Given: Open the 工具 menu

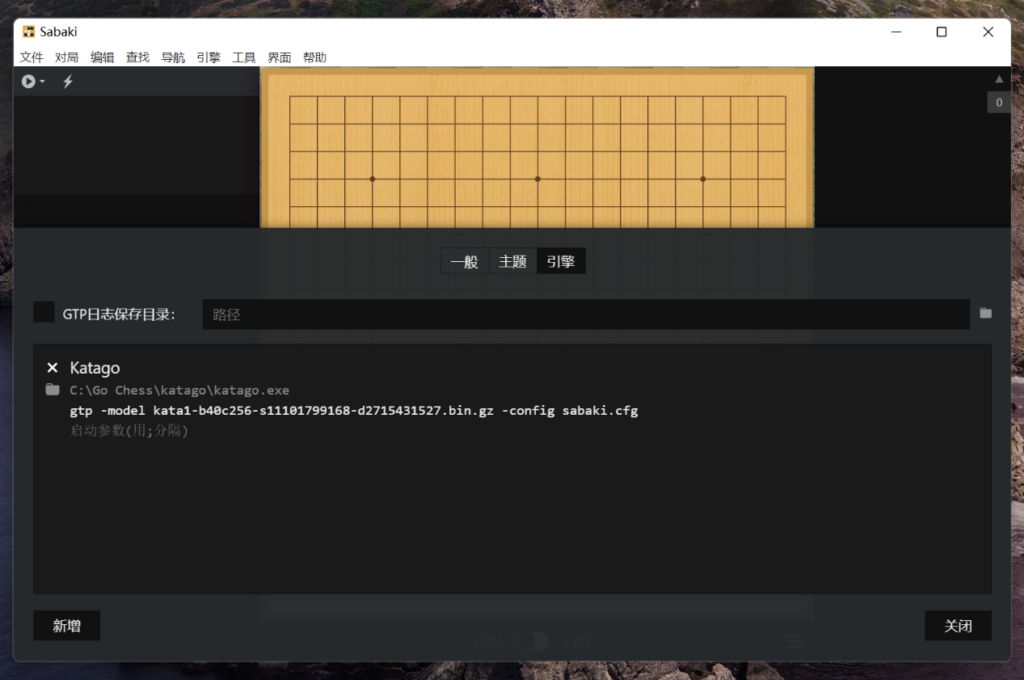Looking at the screenshot, I should coord(244,57).
